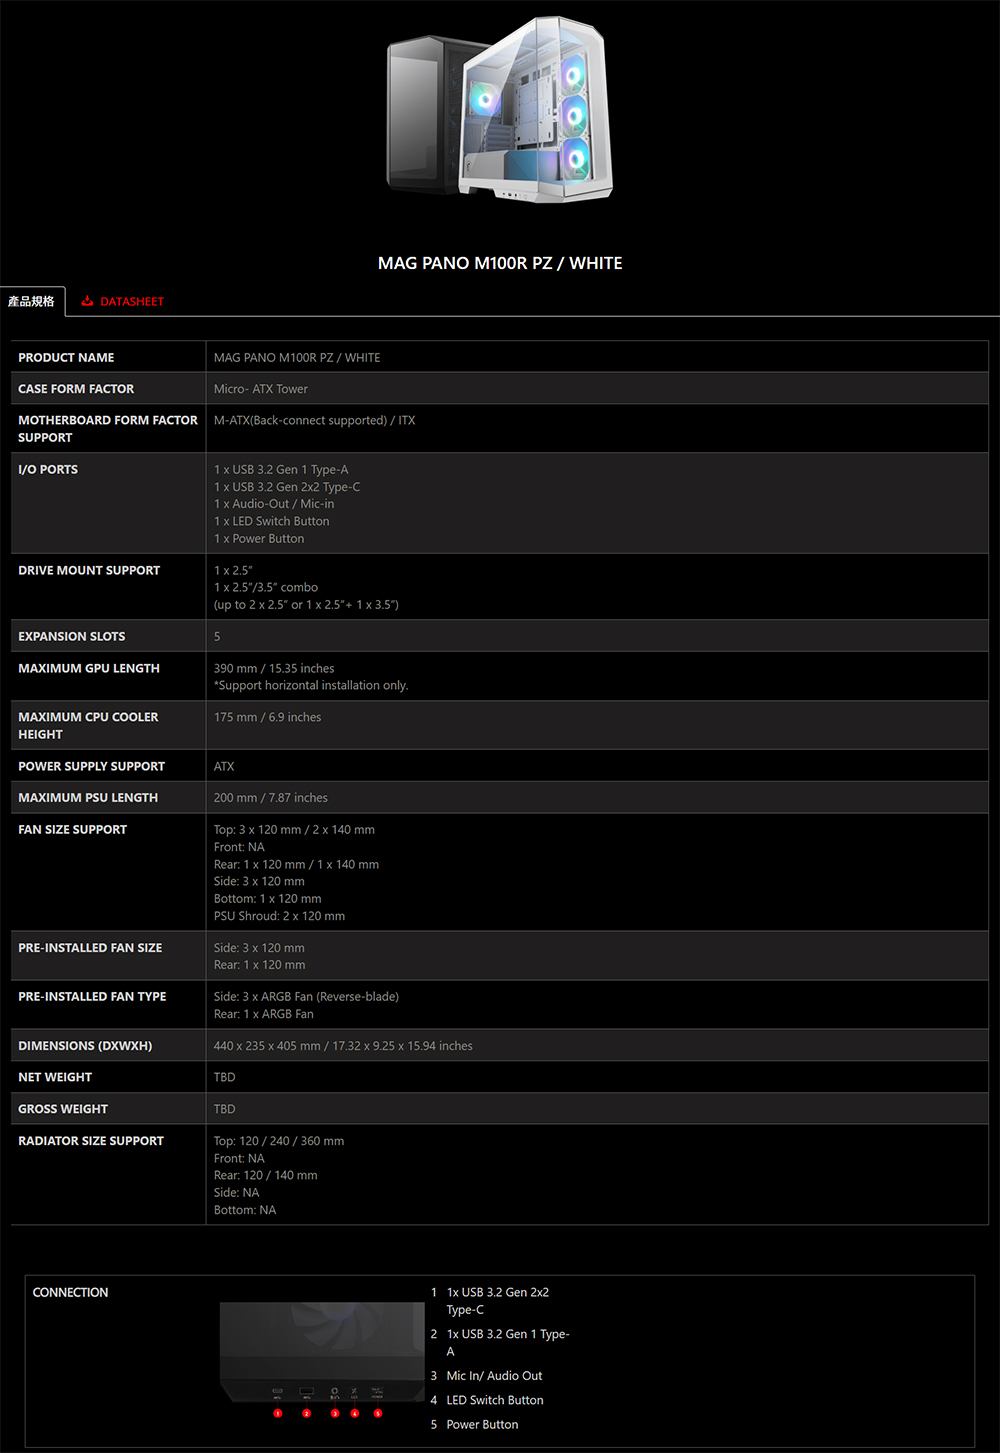Click the CONNECTION section heading
Image resolution: width=1000 pixels, height=1453 pixels.
70,1292
